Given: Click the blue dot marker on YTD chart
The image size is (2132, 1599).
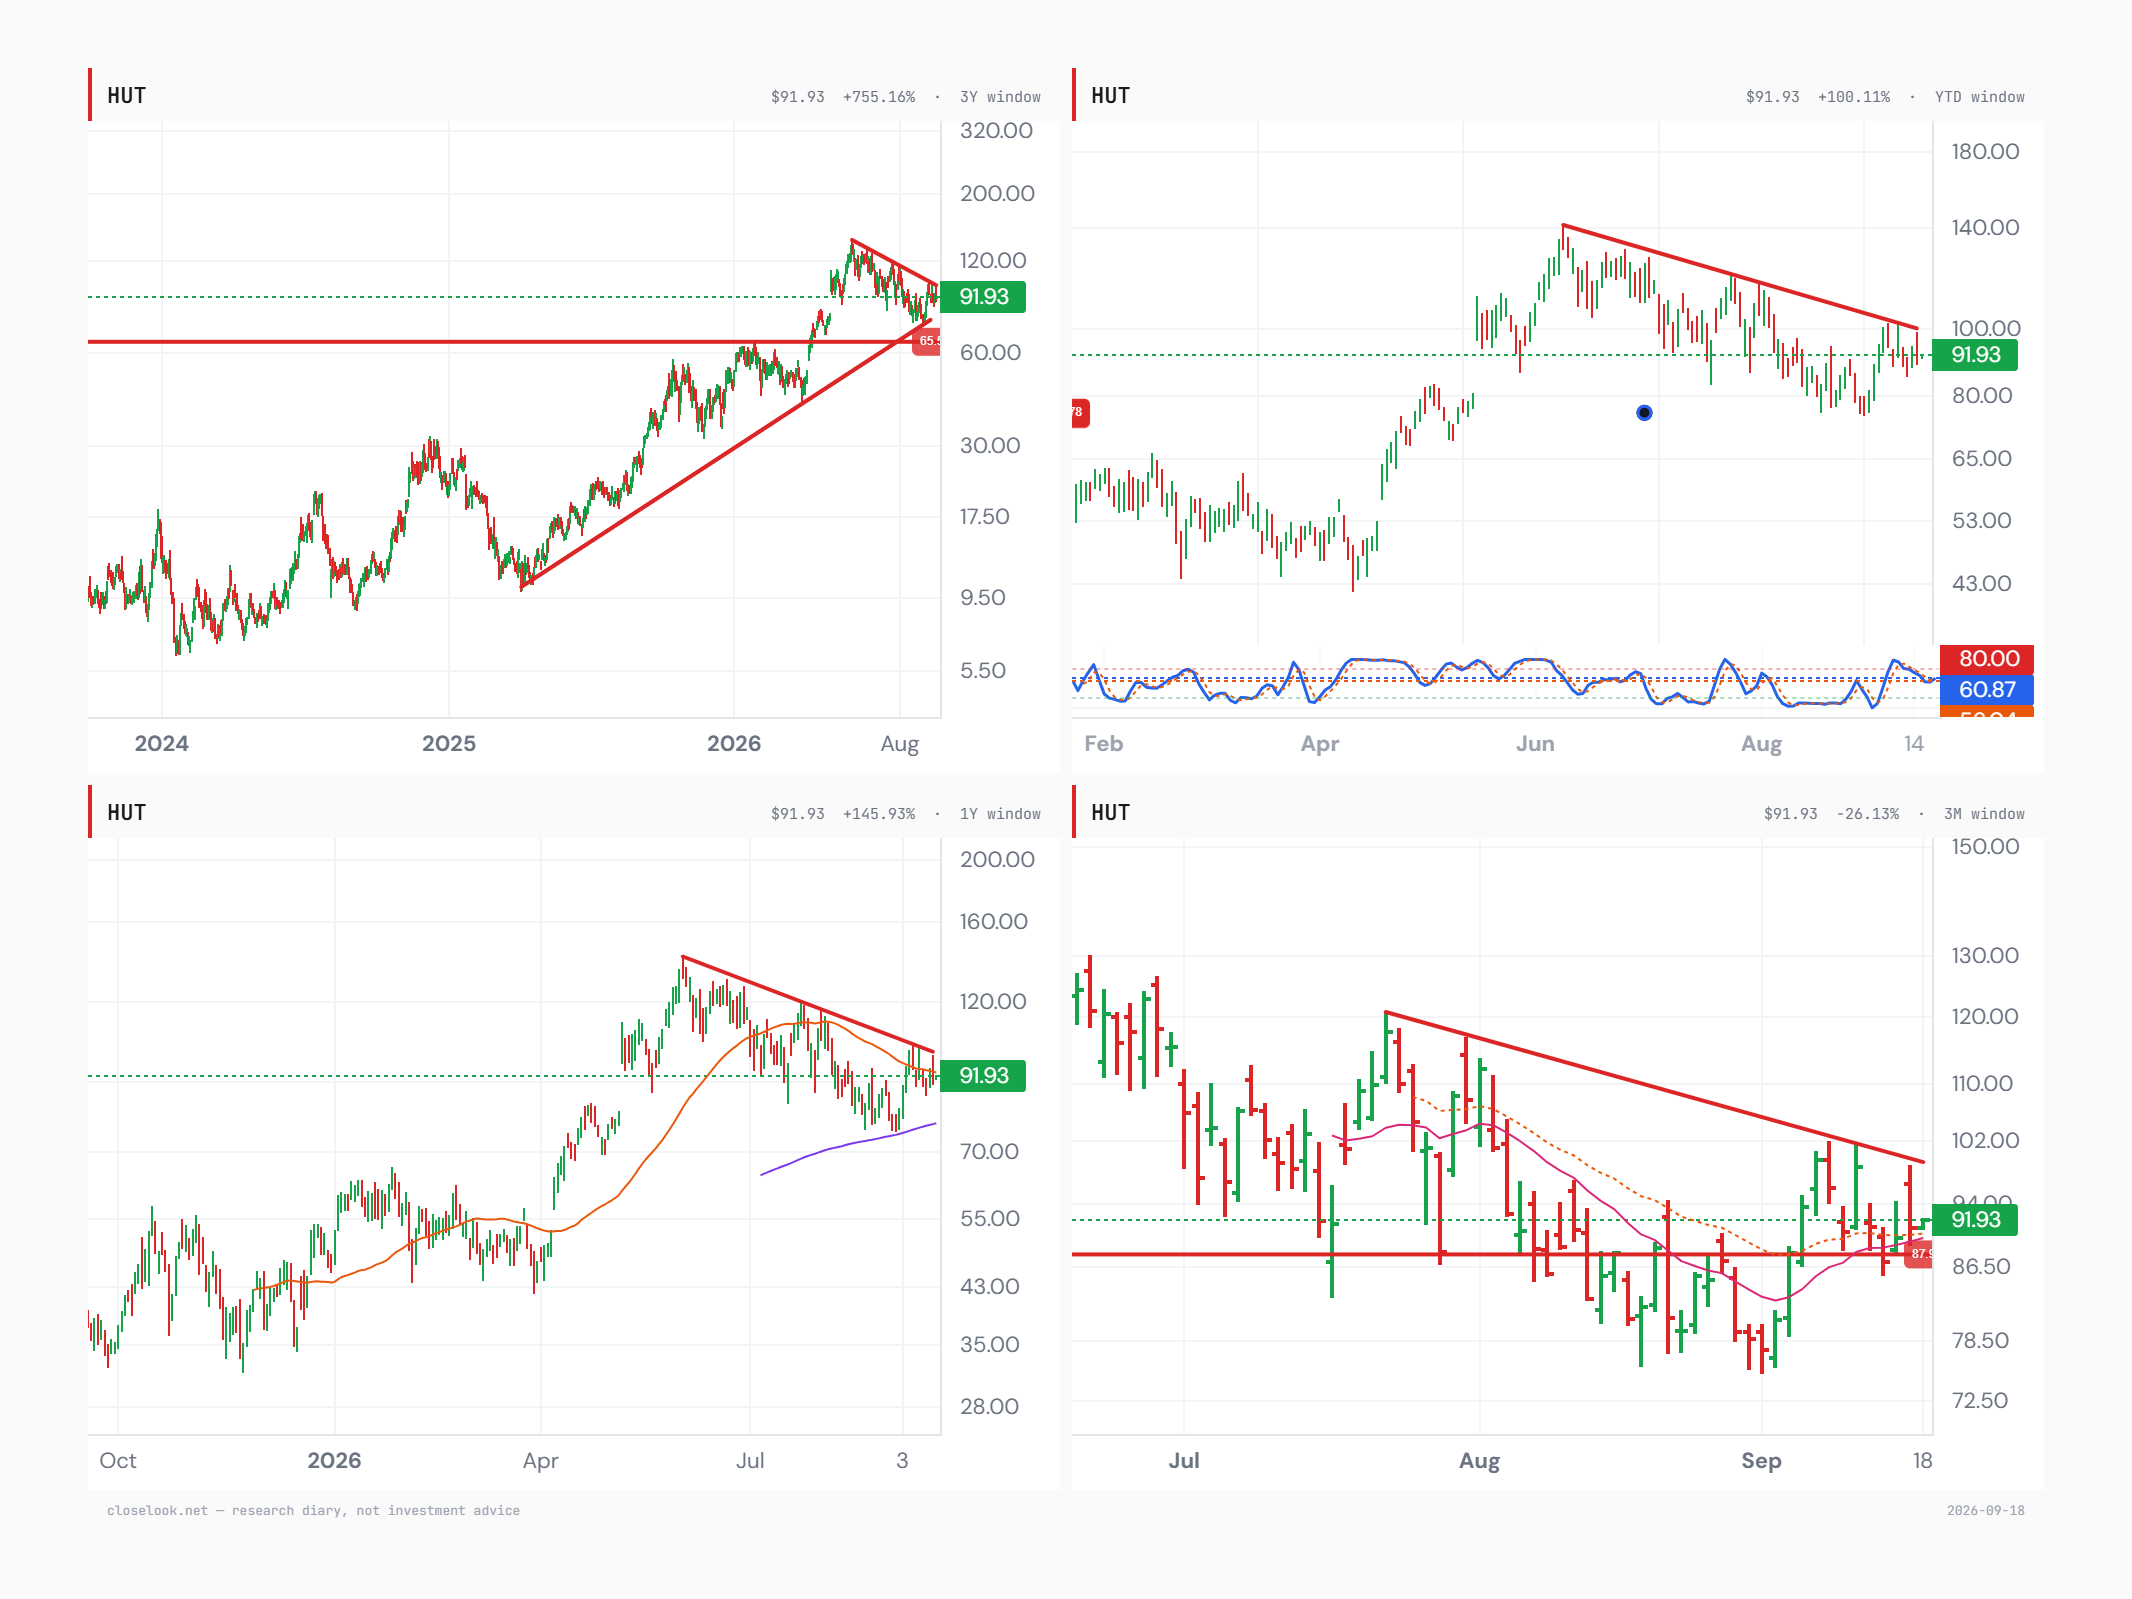Looking at the screenshot, I should click(1644, 412).
